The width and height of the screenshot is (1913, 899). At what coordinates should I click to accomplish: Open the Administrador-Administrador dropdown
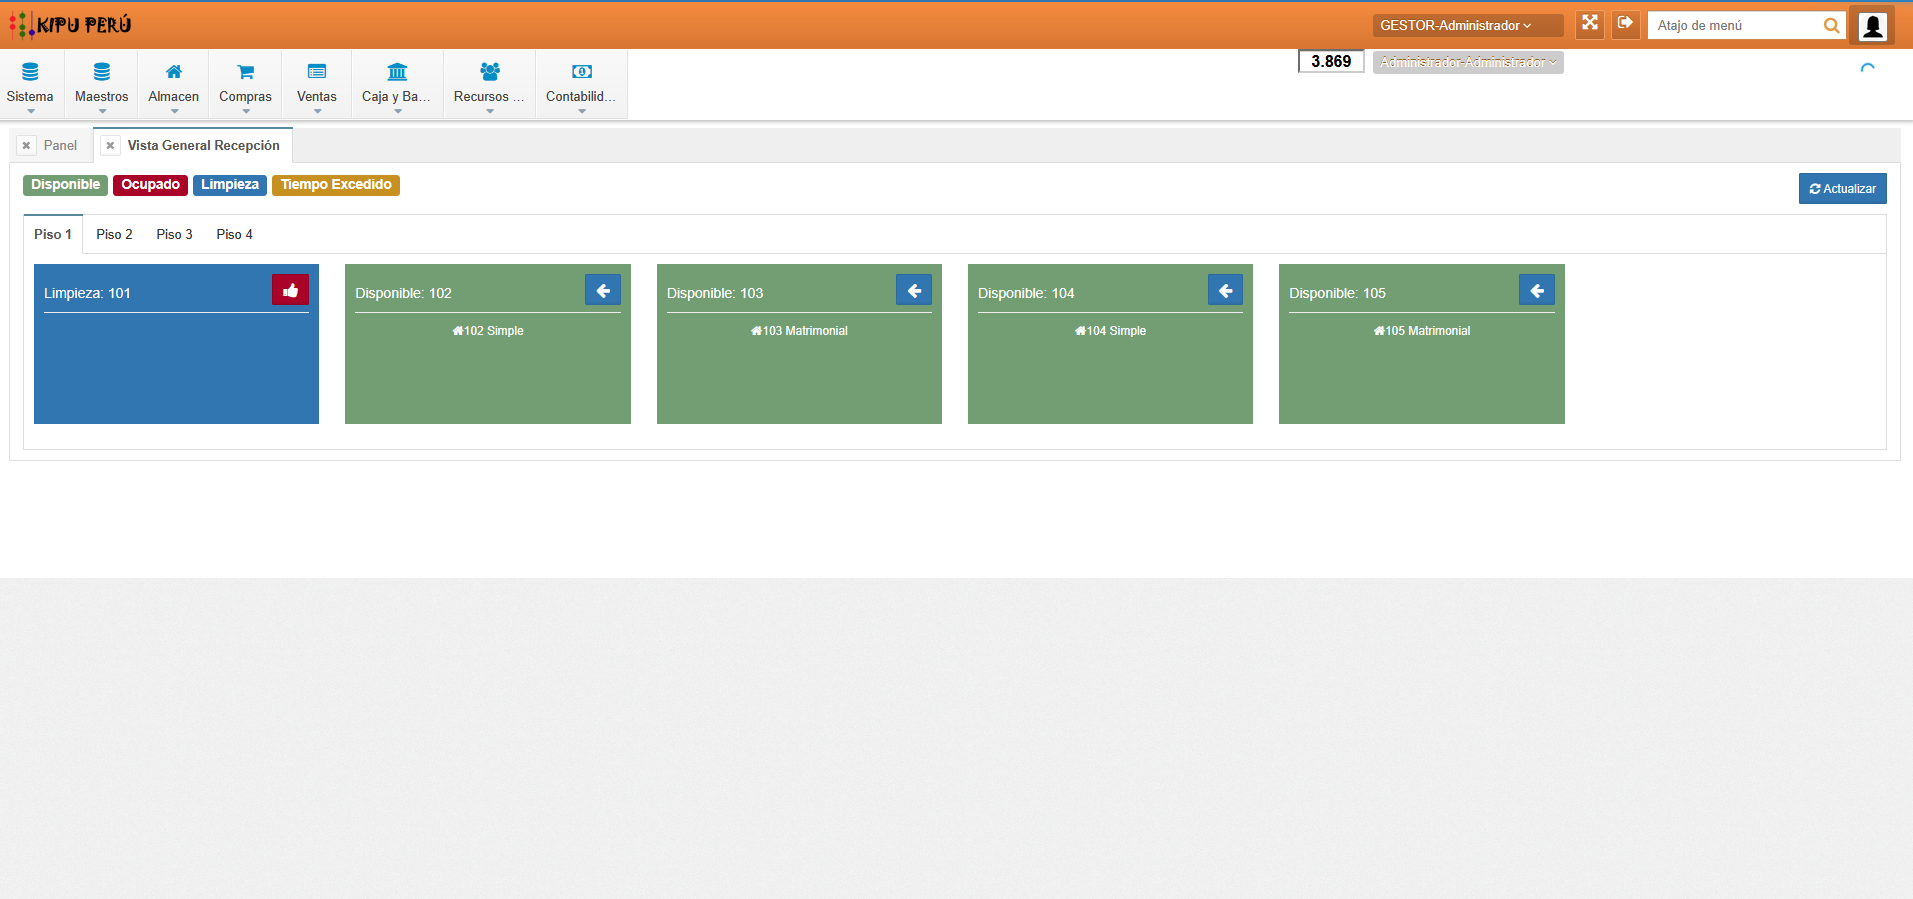click(x=1467, y=62)
